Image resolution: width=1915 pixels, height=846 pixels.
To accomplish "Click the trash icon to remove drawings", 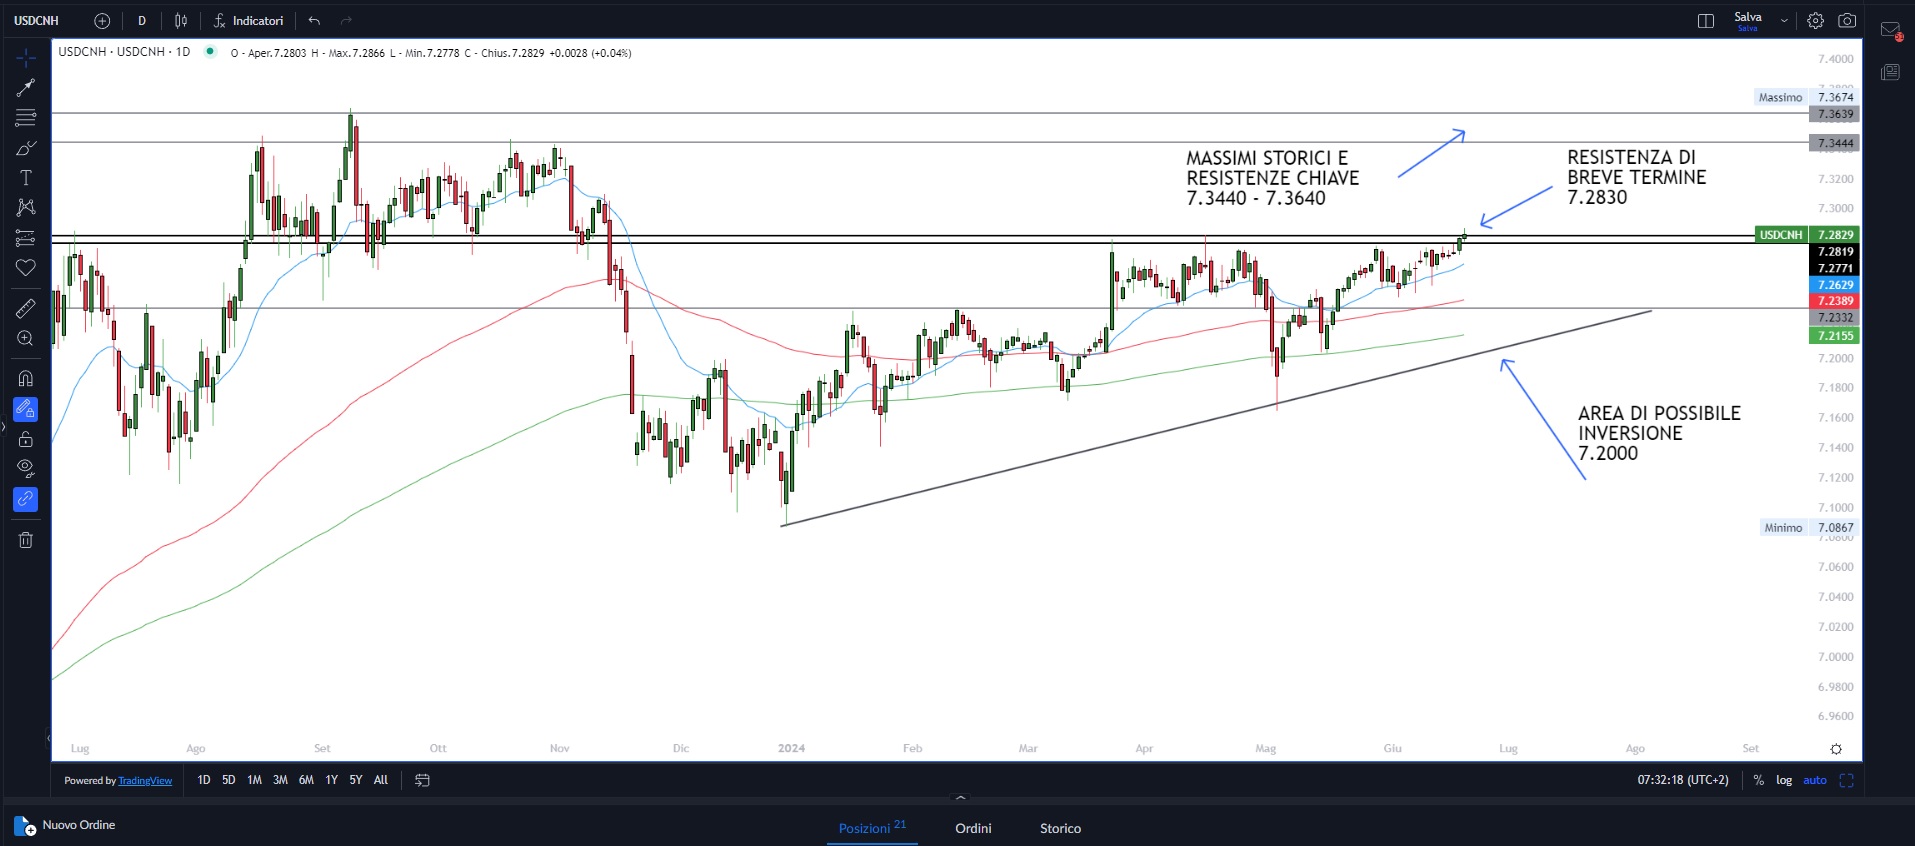I will coord(26,540).
